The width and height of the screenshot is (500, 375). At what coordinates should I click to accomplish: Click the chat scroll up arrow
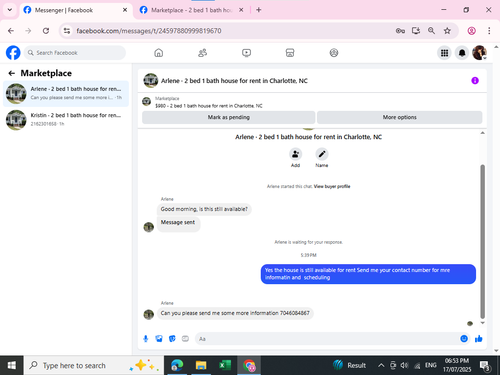pos(482,133)
